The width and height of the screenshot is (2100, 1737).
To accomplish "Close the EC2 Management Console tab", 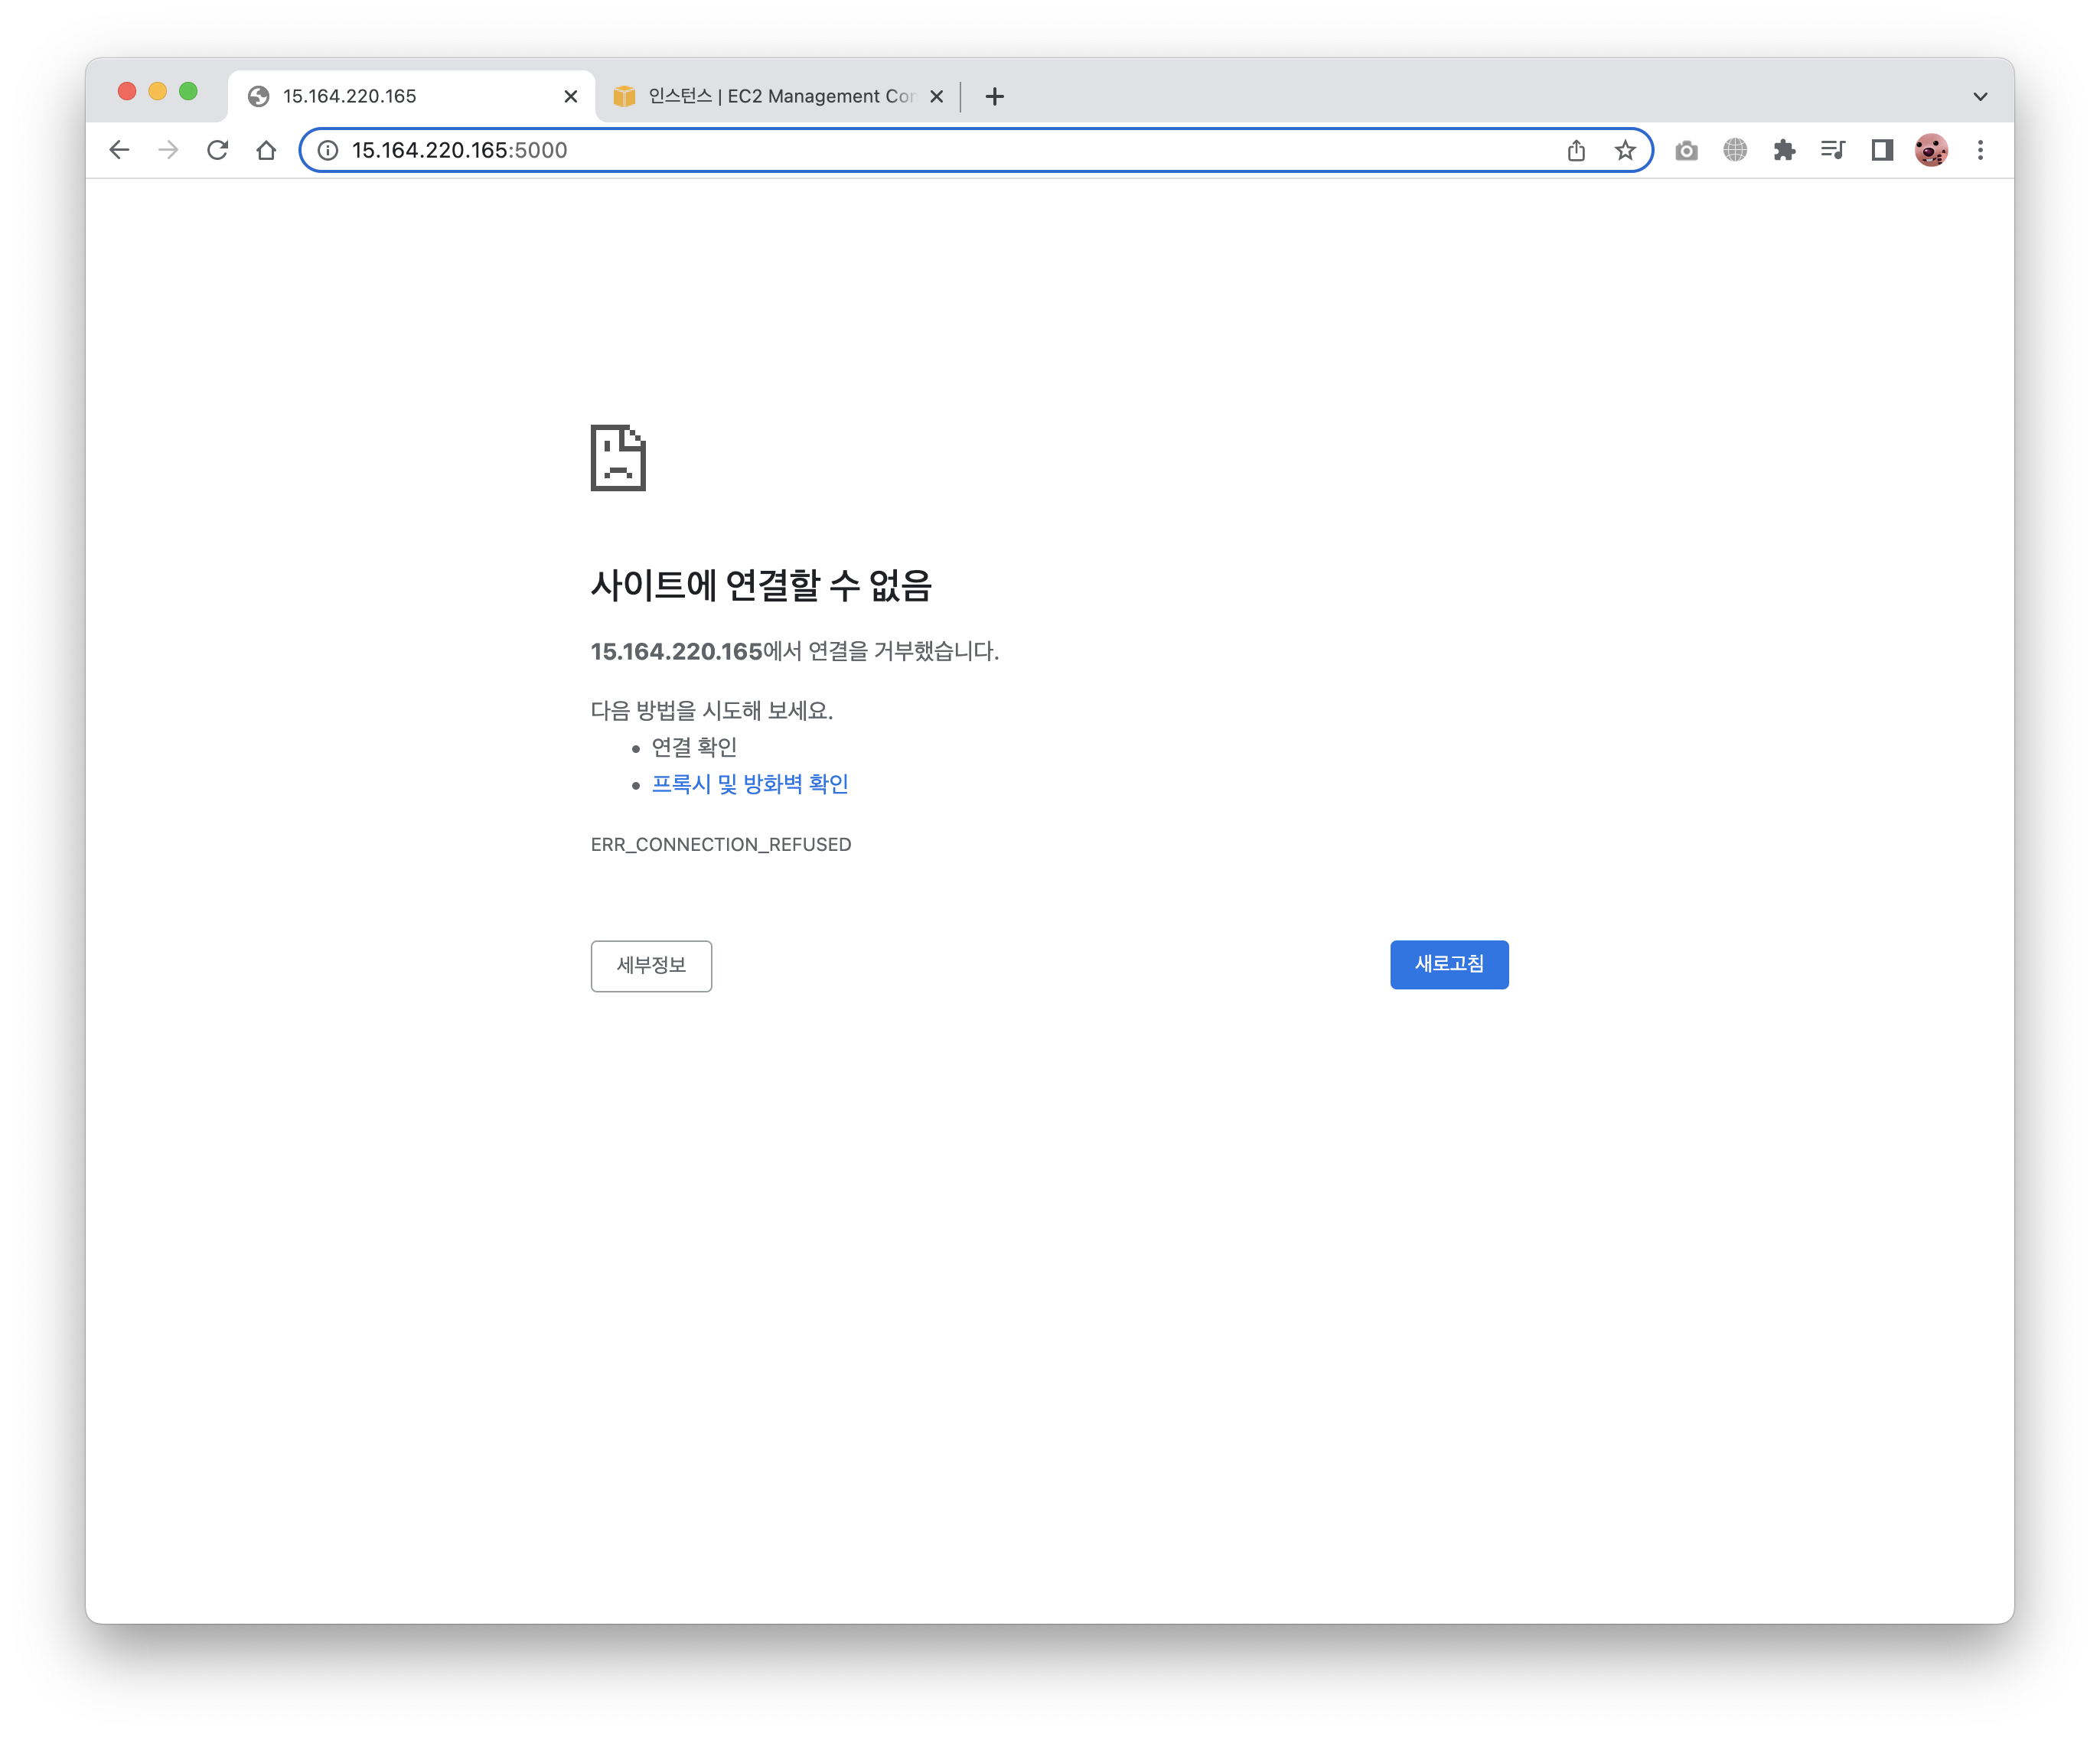I will (936, 96).
